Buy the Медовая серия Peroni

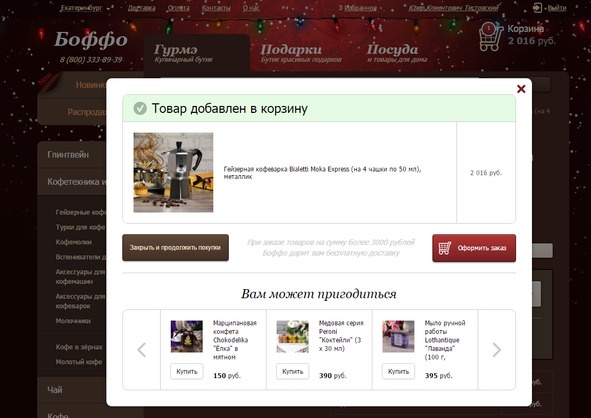(292, 371)
